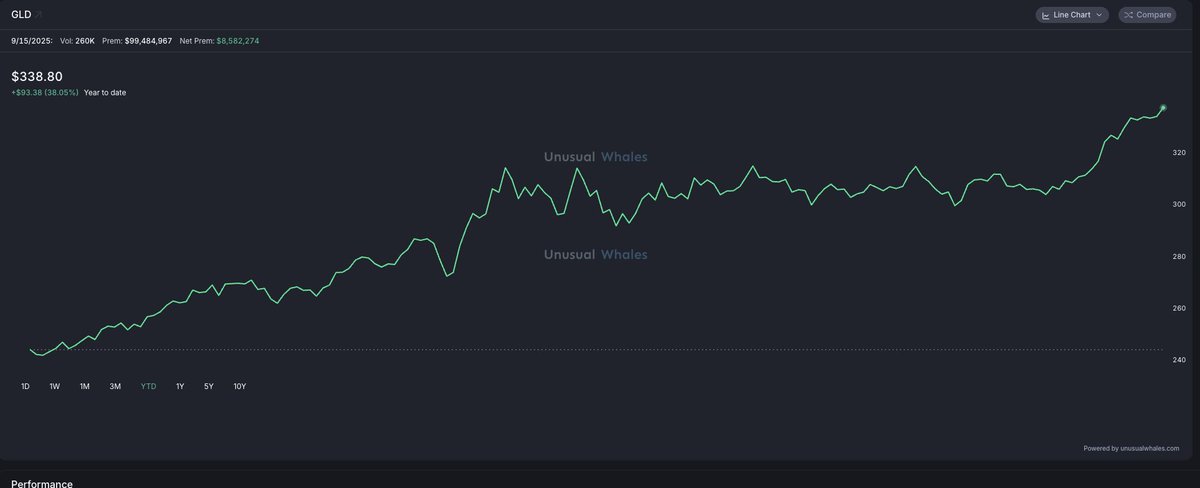Image resolution: width=1200 pixels, height=488 pixels.
Task: Switch chart to 1M range
Action: 85,386
